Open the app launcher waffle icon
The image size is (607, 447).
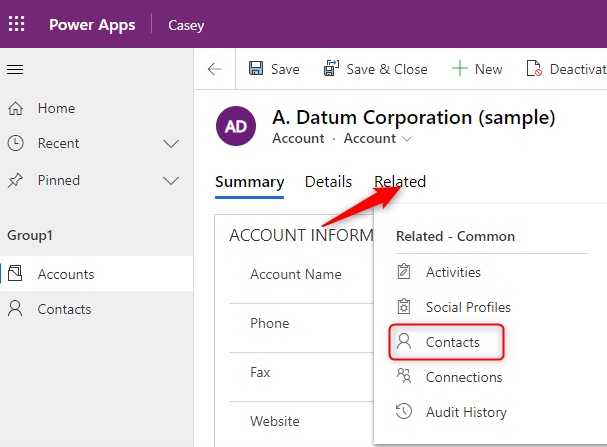tap(17, 24)
